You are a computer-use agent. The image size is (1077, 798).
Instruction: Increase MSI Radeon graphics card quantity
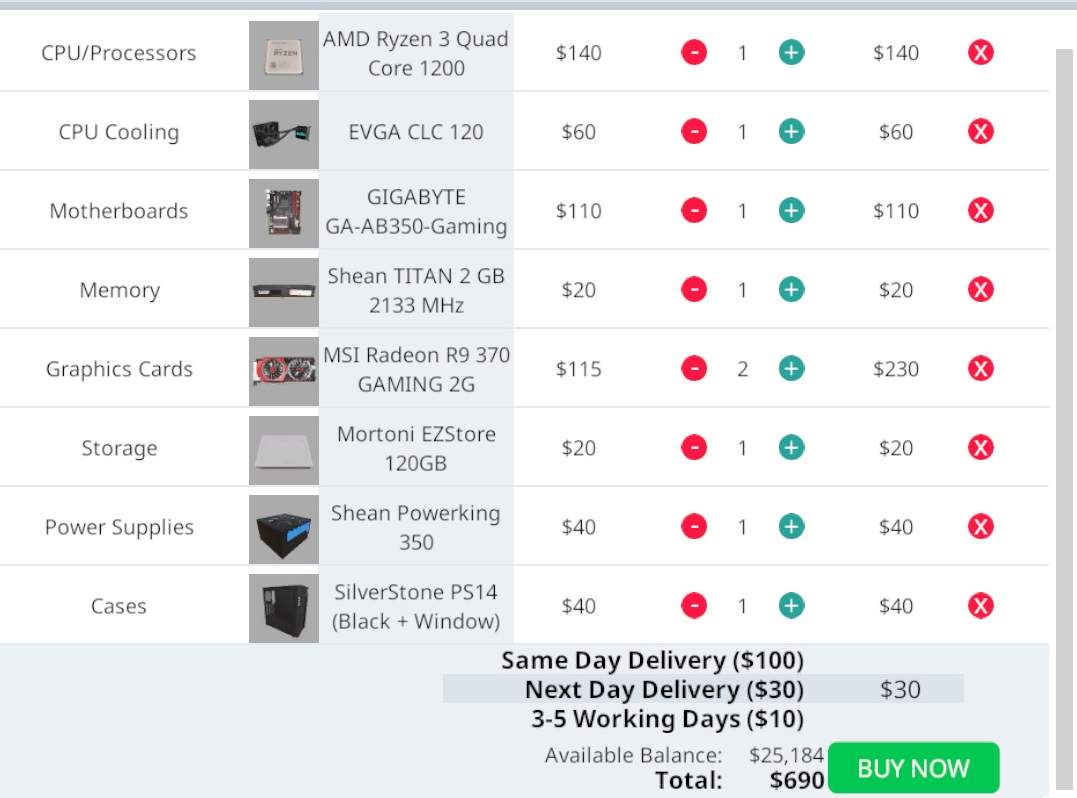(791, 368)
